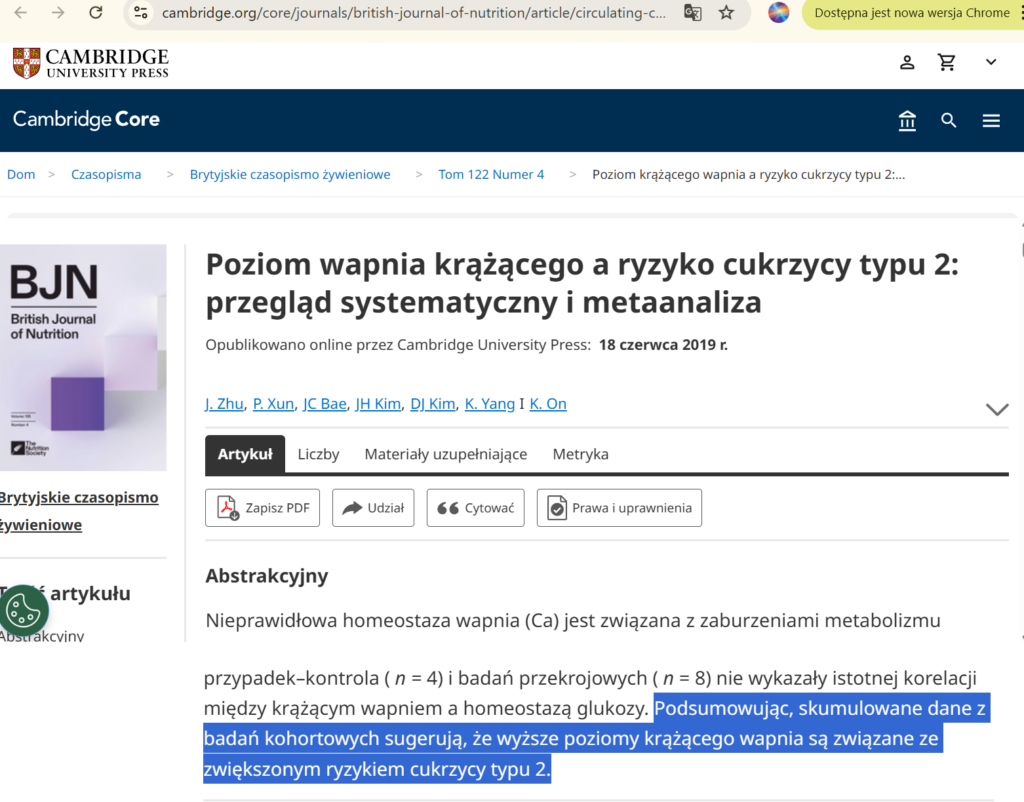Click the institution access building icon
This screenshot has width=1024, height=802.
click(907, 121)
